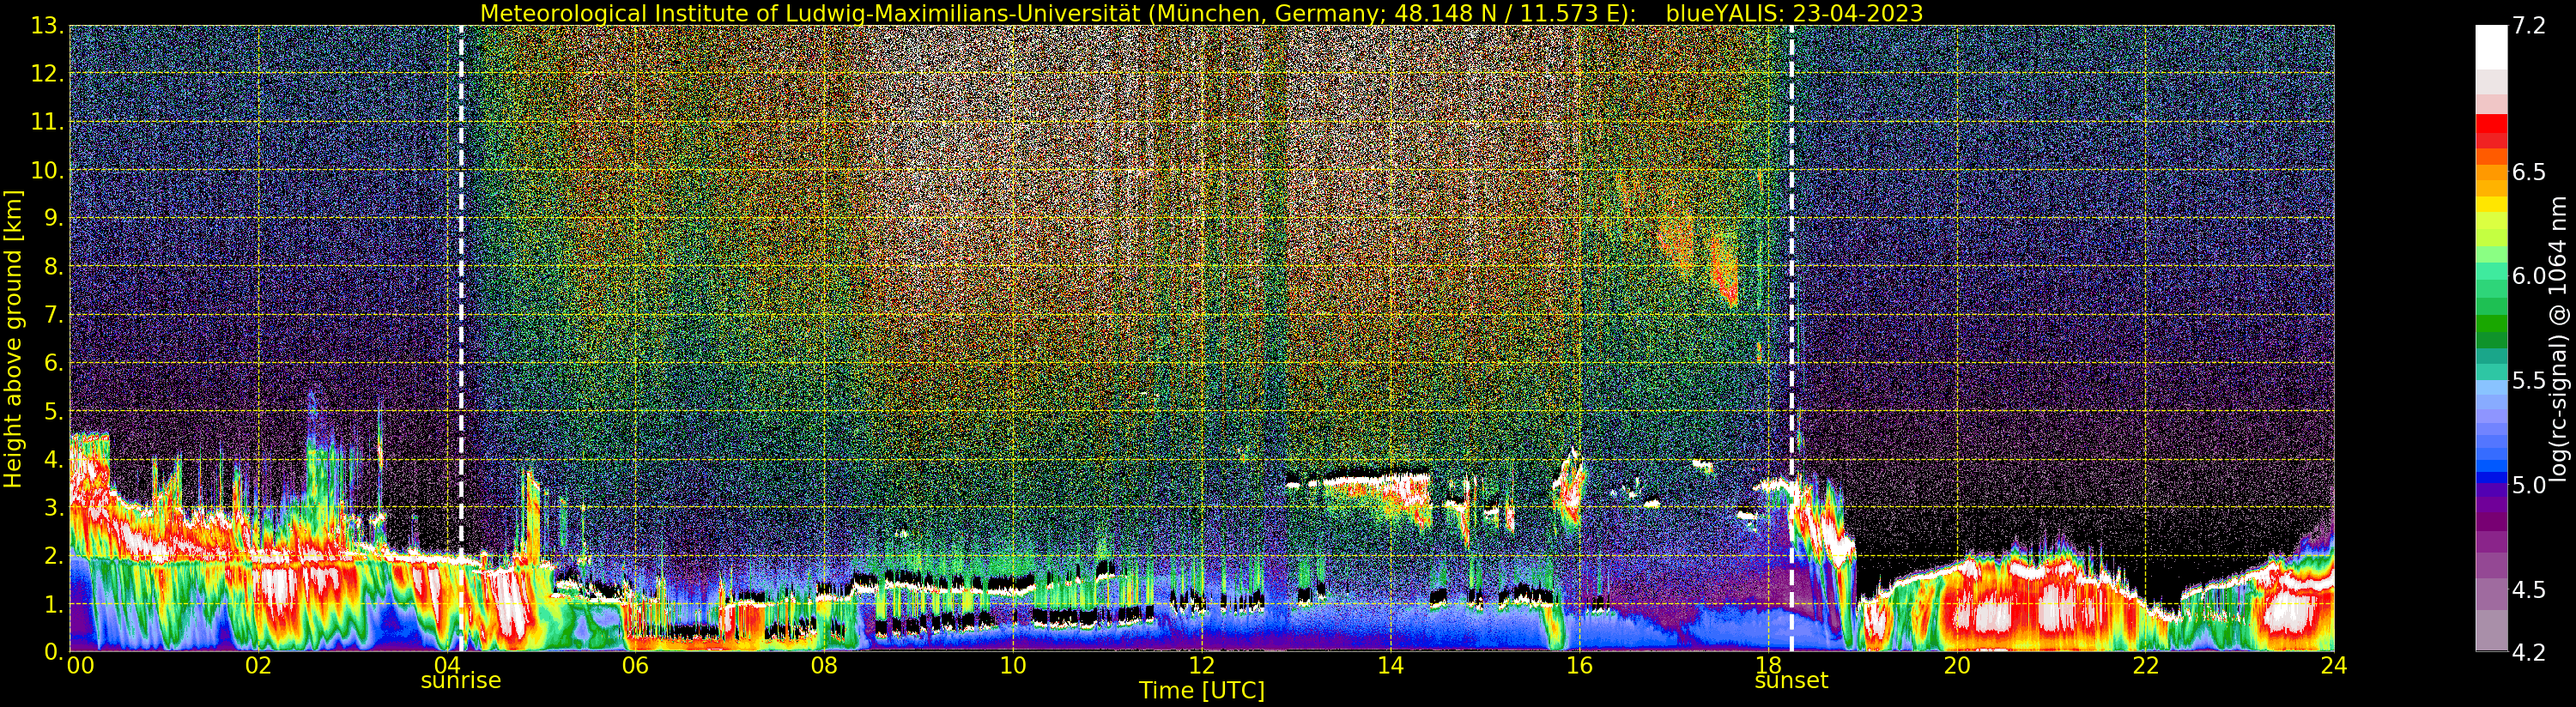Click the y-axis tick label '5.'

tap(54, 412)
